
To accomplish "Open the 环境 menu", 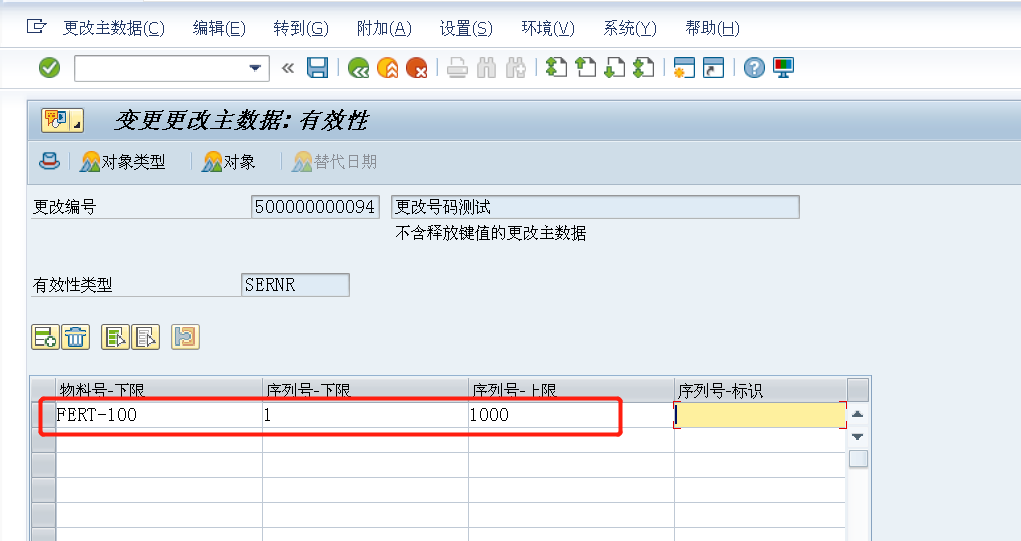I will pos(548,28).
